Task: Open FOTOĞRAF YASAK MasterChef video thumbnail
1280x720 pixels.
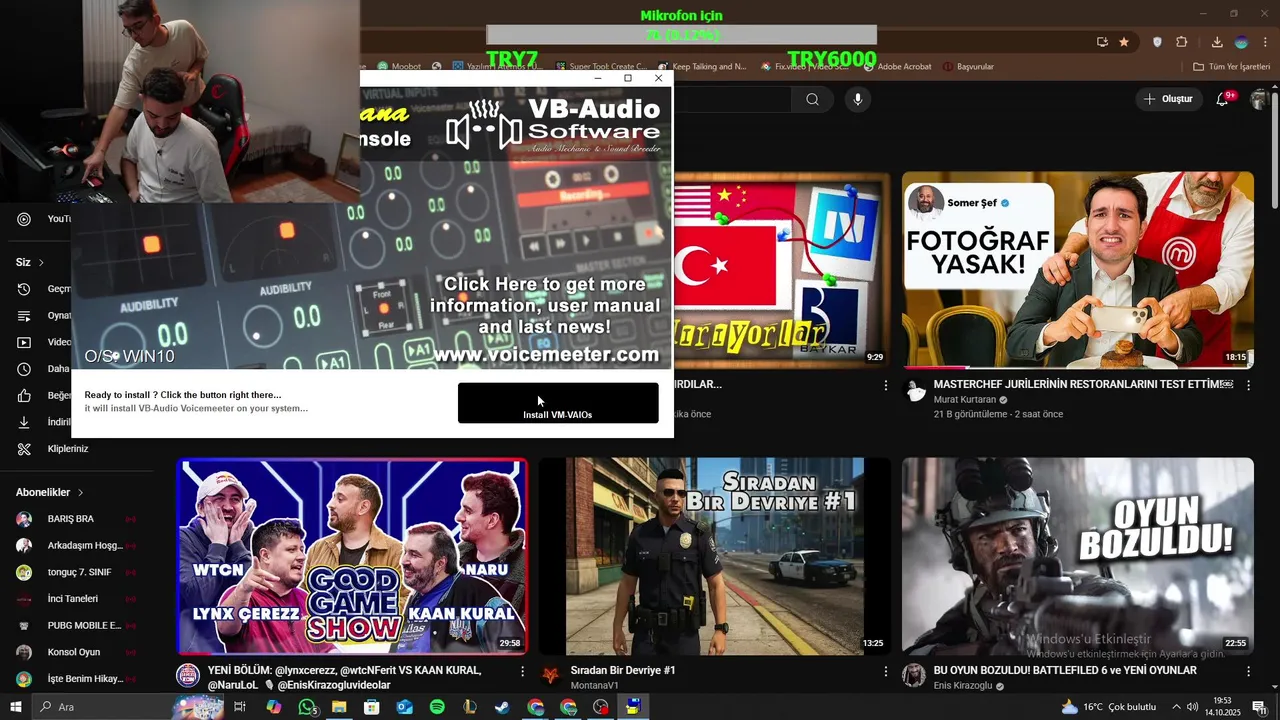Action: (x=1078, y=270)
